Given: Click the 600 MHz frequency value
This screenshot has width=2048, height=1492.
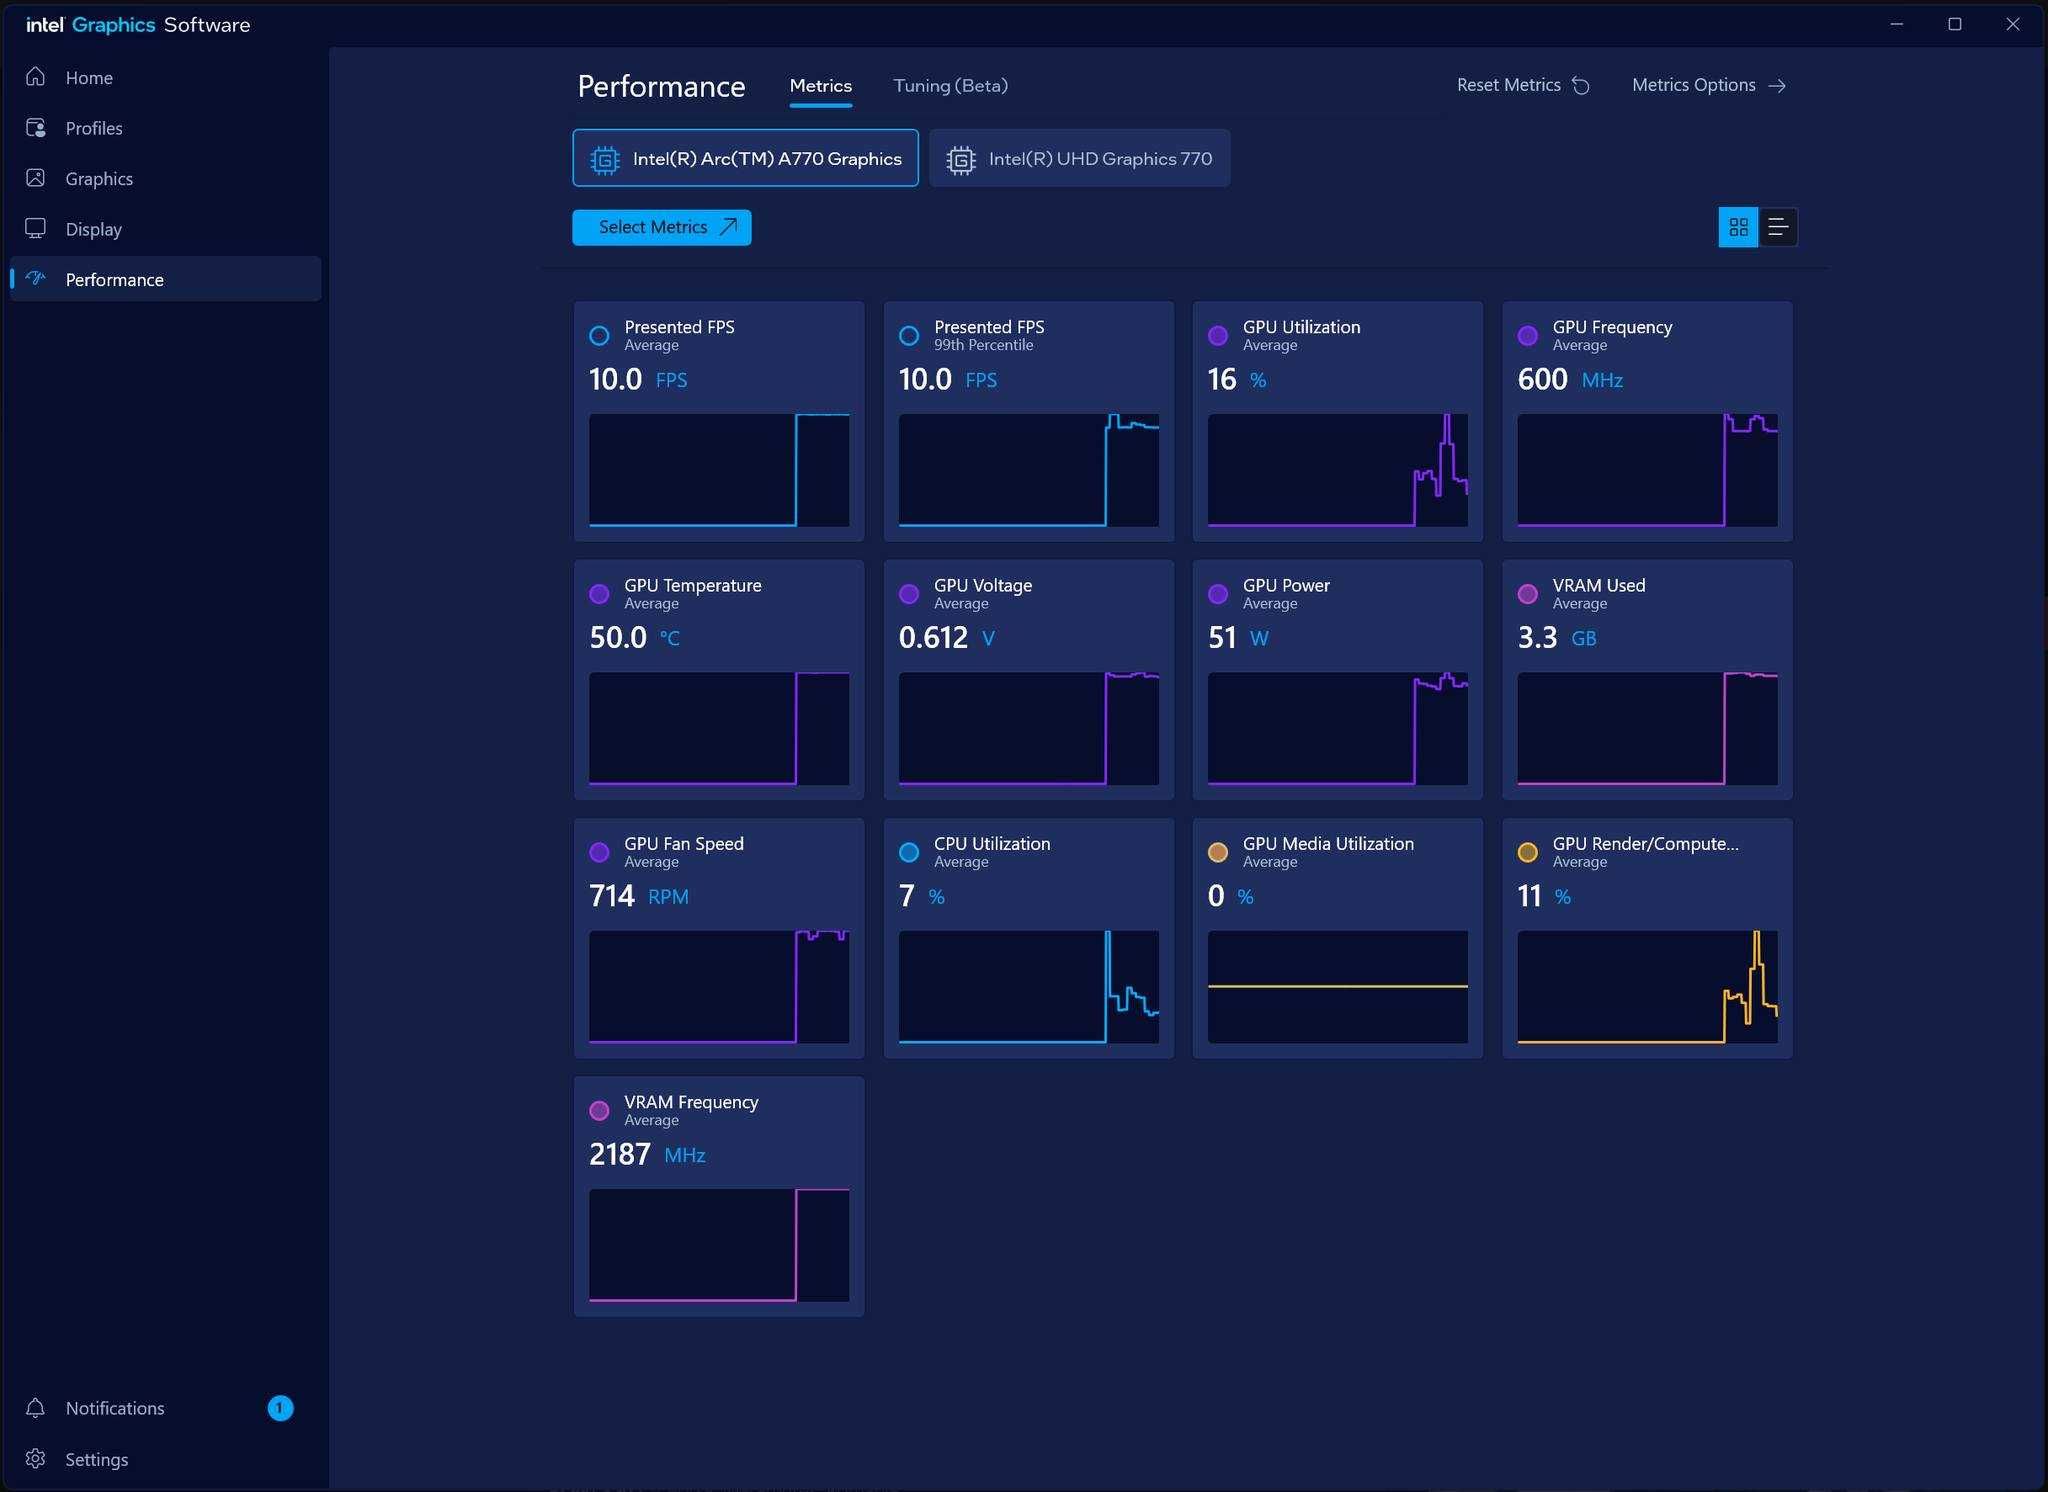Looking at the screenshot, I should click(x=1570, y=379).
